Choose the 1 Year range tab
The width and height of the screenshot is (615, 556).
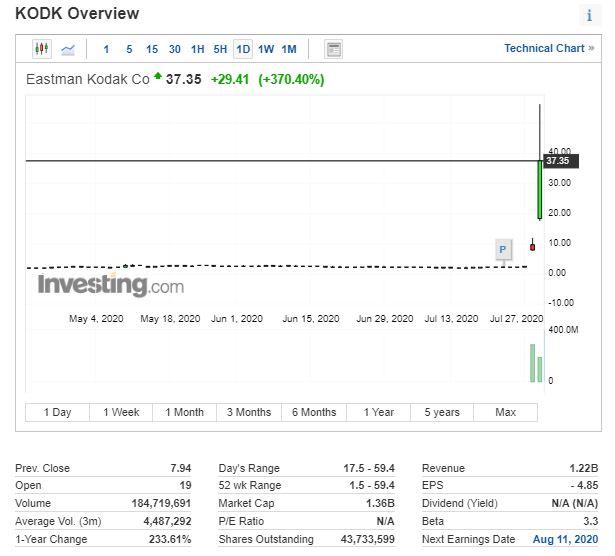[x=378, y=412]
